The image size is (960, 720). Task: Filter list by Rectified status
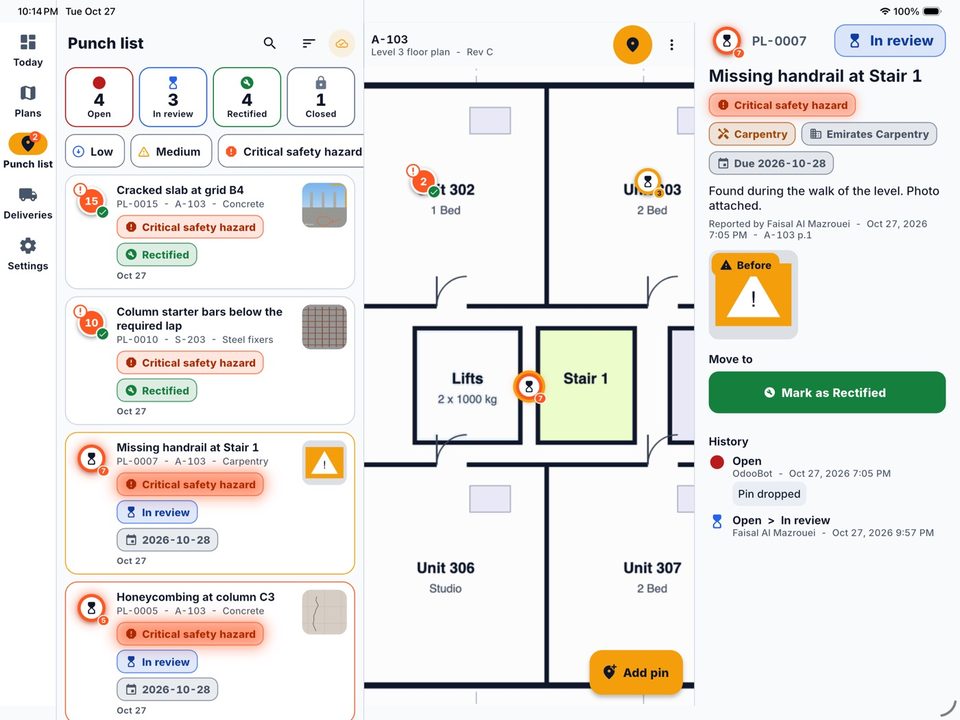(x=247, y=97)
